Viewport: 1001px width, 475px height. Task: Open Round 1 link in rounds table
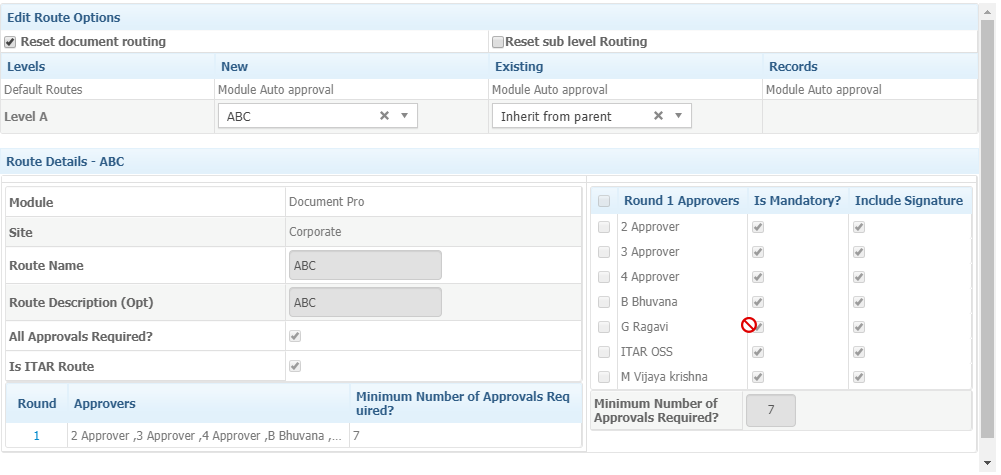click(36, 436)
